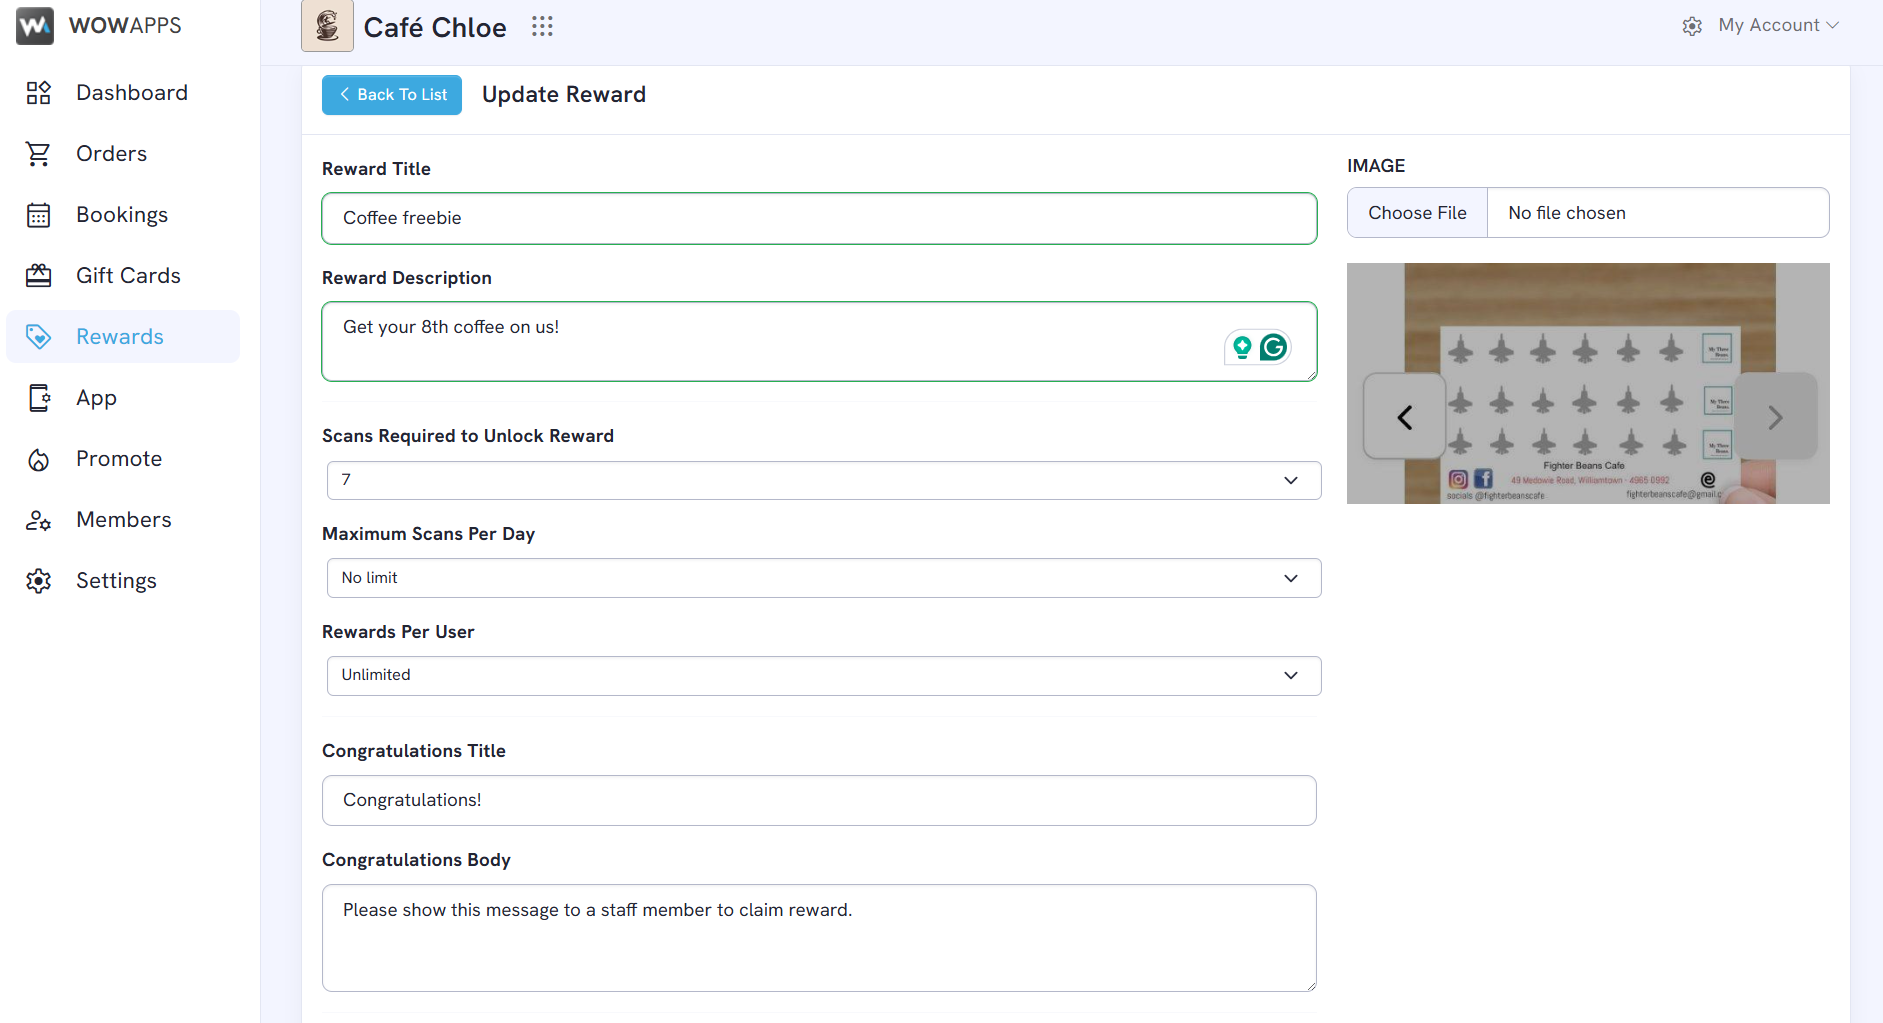Click the gear icon next to My Account
This screenshot has height=1023, width=1883.
coord(1692,26)
